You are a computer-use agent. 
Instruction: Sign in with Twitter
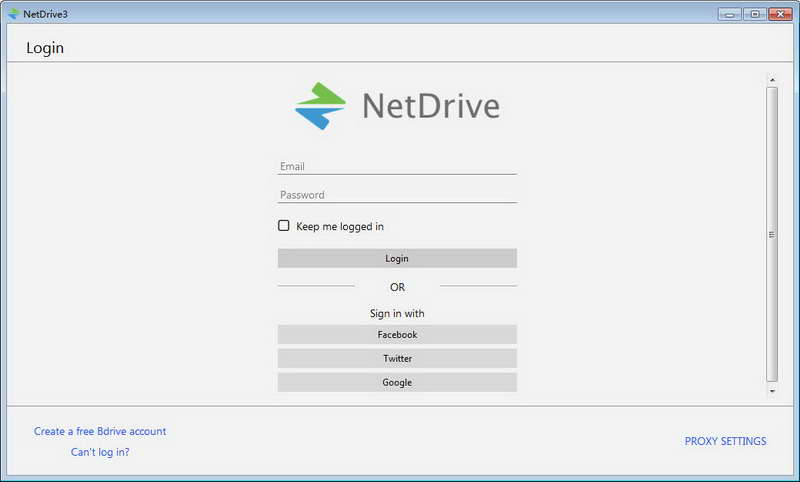[397, 358]
